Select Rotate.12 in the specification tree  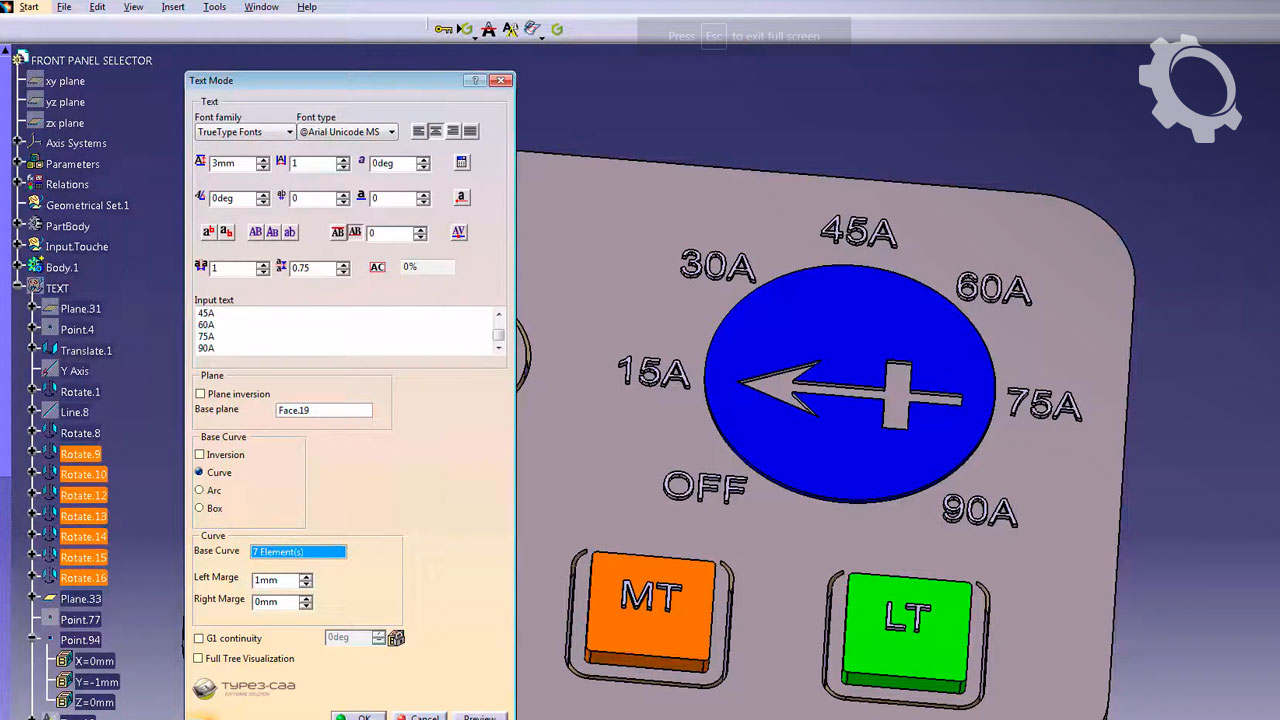pos(83,496)
